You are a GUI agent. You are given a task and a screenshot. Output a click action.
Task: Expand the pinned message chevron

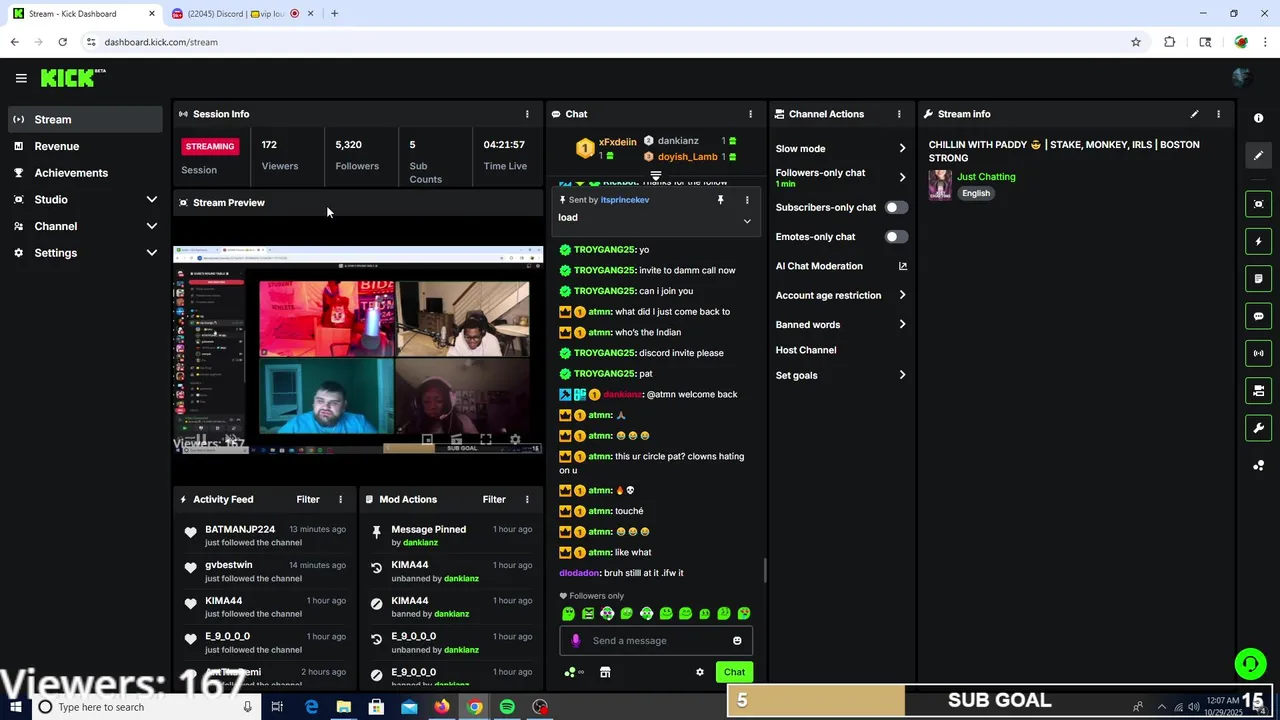click(746, 221)
